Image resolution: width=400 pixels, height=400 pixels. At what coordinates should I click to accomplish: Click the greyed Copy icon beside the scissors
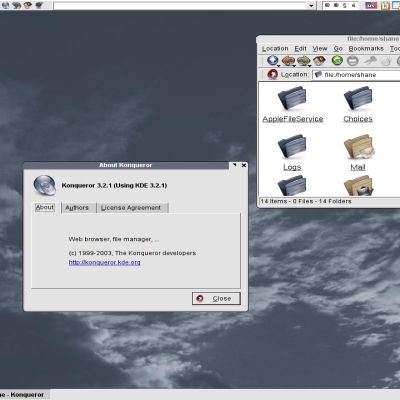pyautogui.click(x=386, y=61)
